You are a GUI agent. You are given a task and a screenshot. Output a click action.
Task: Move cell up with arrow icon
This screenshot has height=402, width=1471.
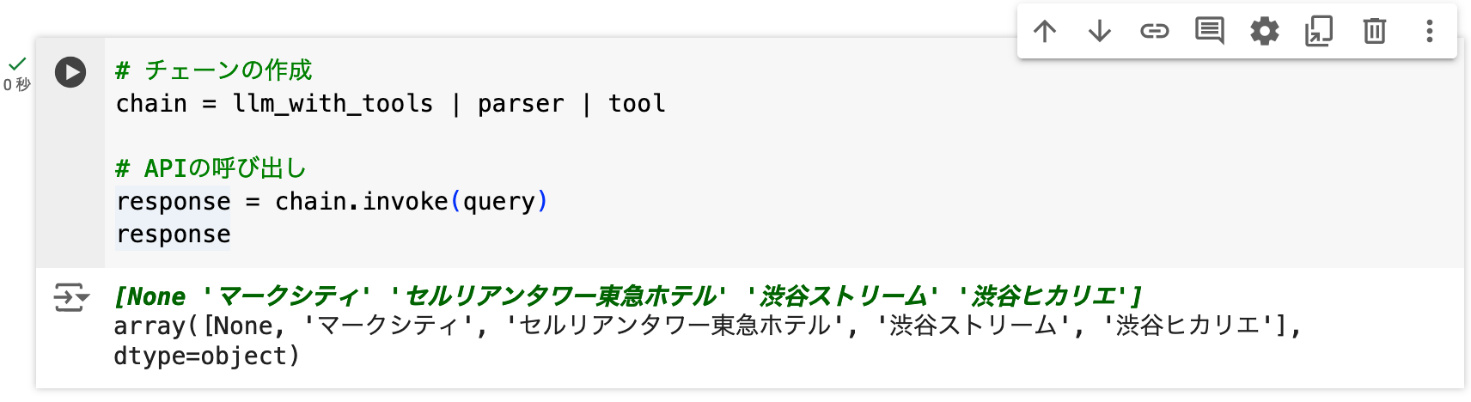tap(1045, 32)
